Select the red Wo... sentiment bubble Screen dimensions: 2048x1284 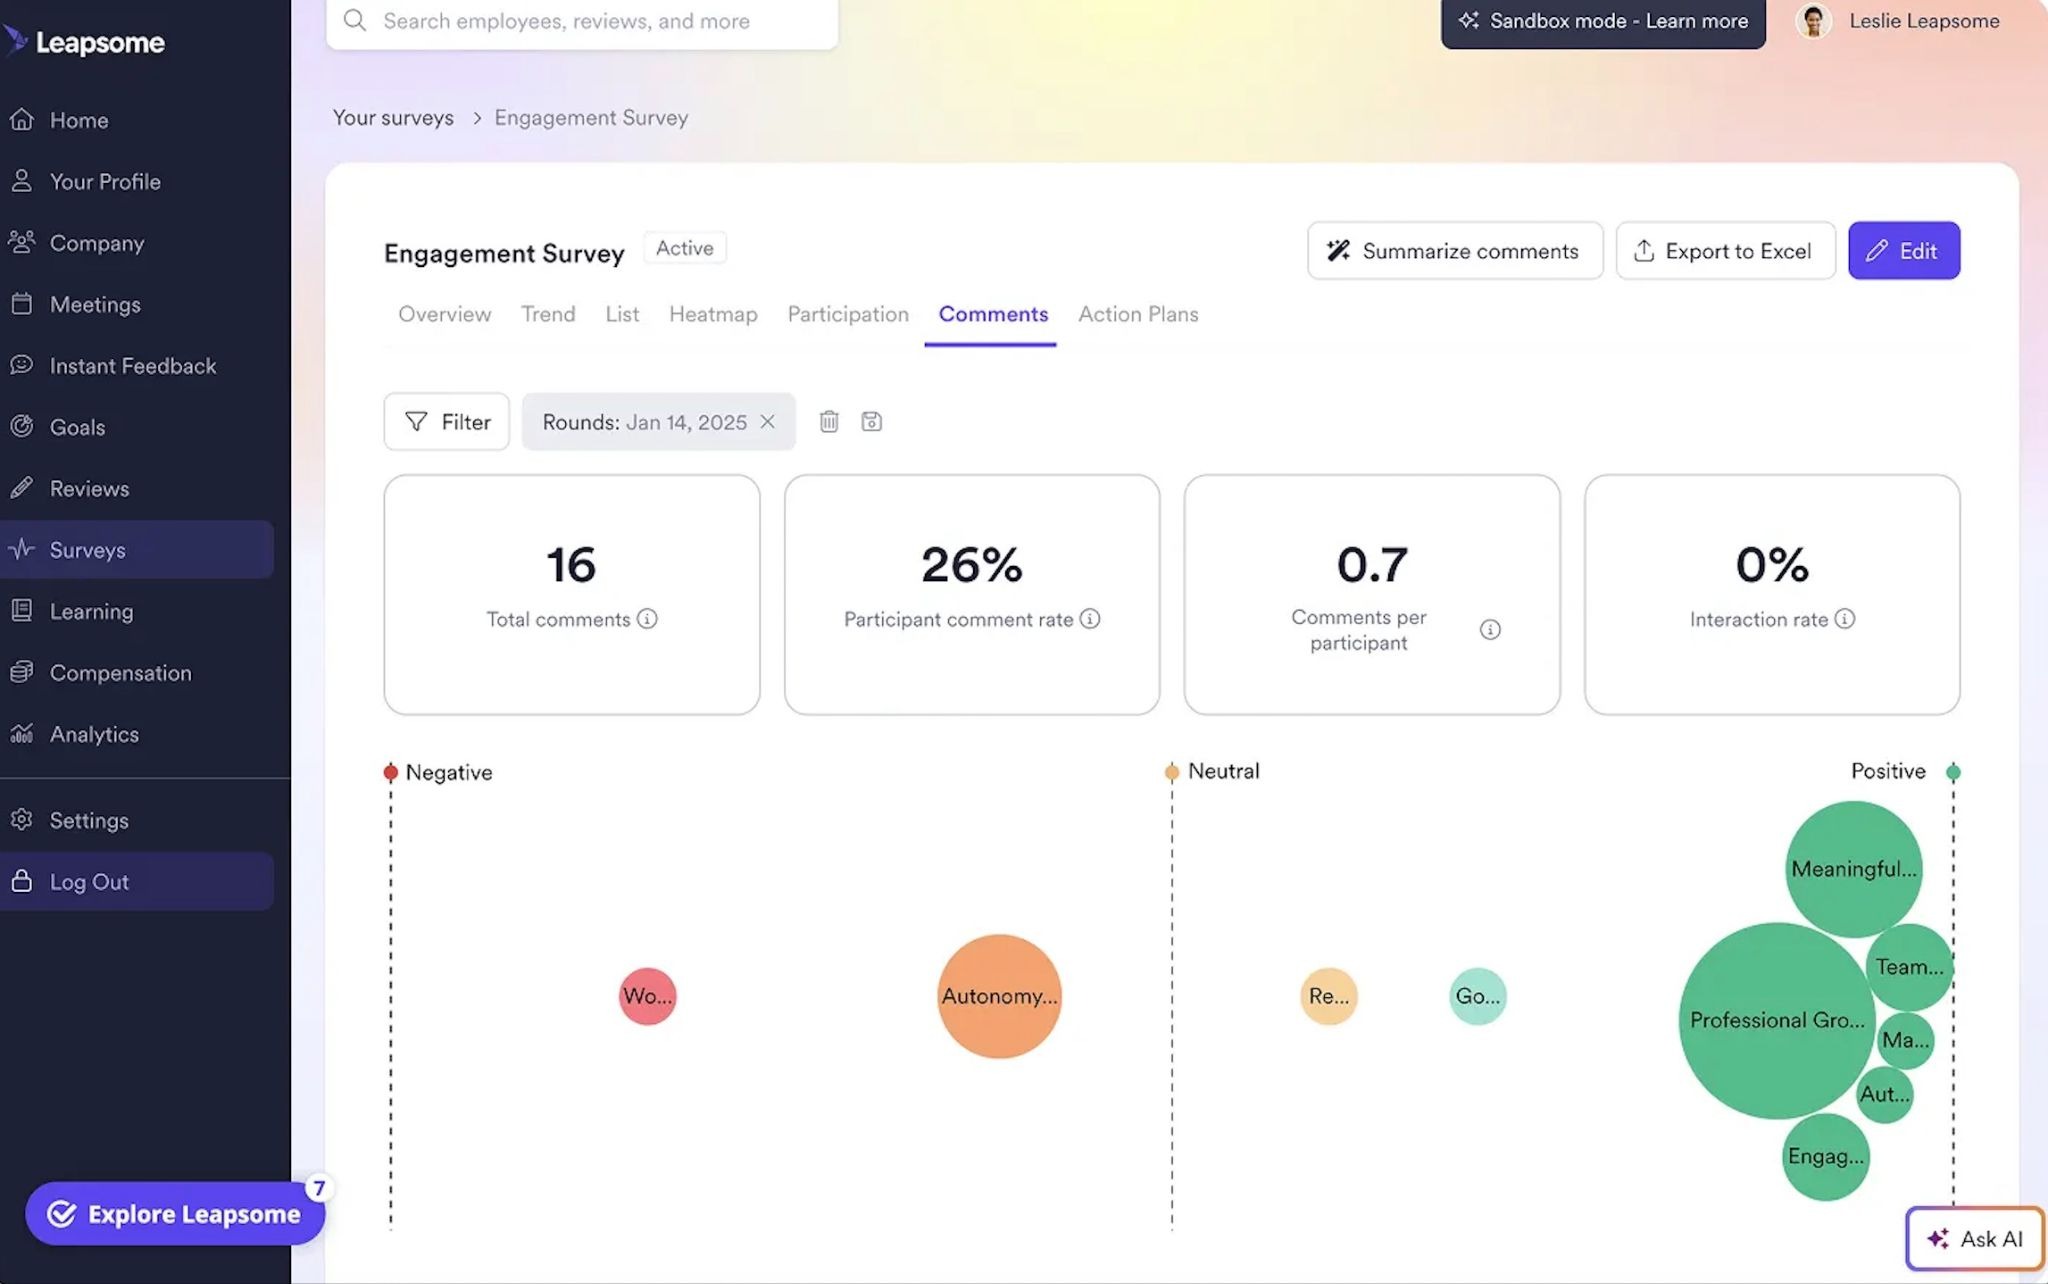648,996
